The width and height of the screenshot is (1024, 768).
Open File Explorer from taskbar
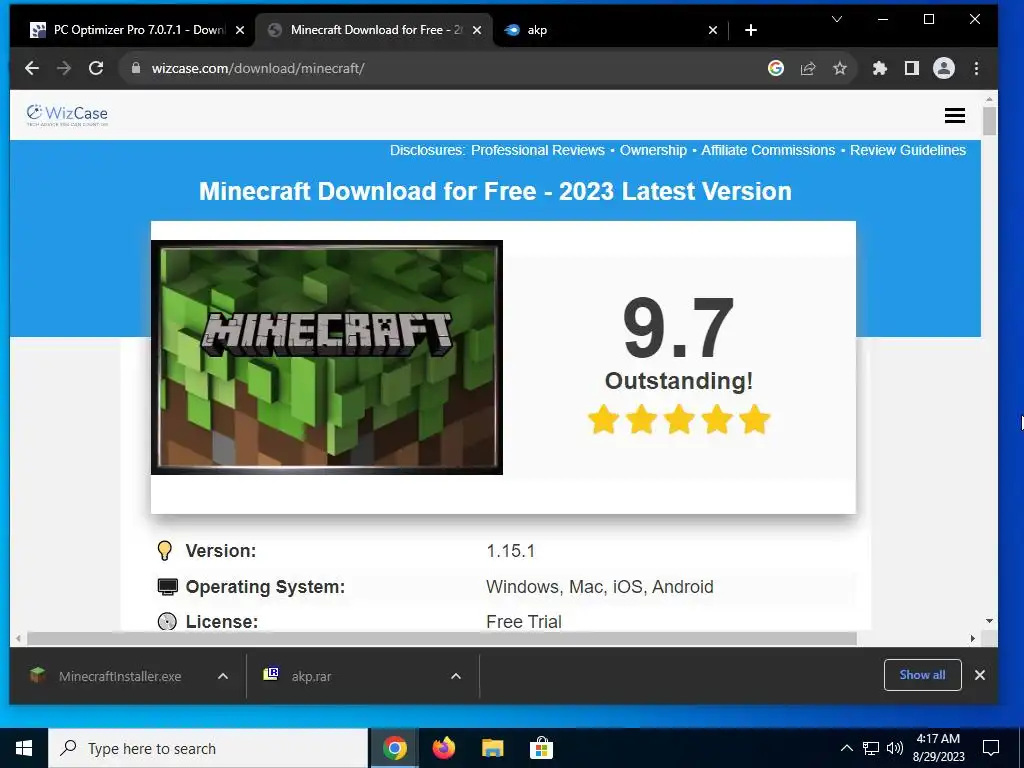(492, 748)
